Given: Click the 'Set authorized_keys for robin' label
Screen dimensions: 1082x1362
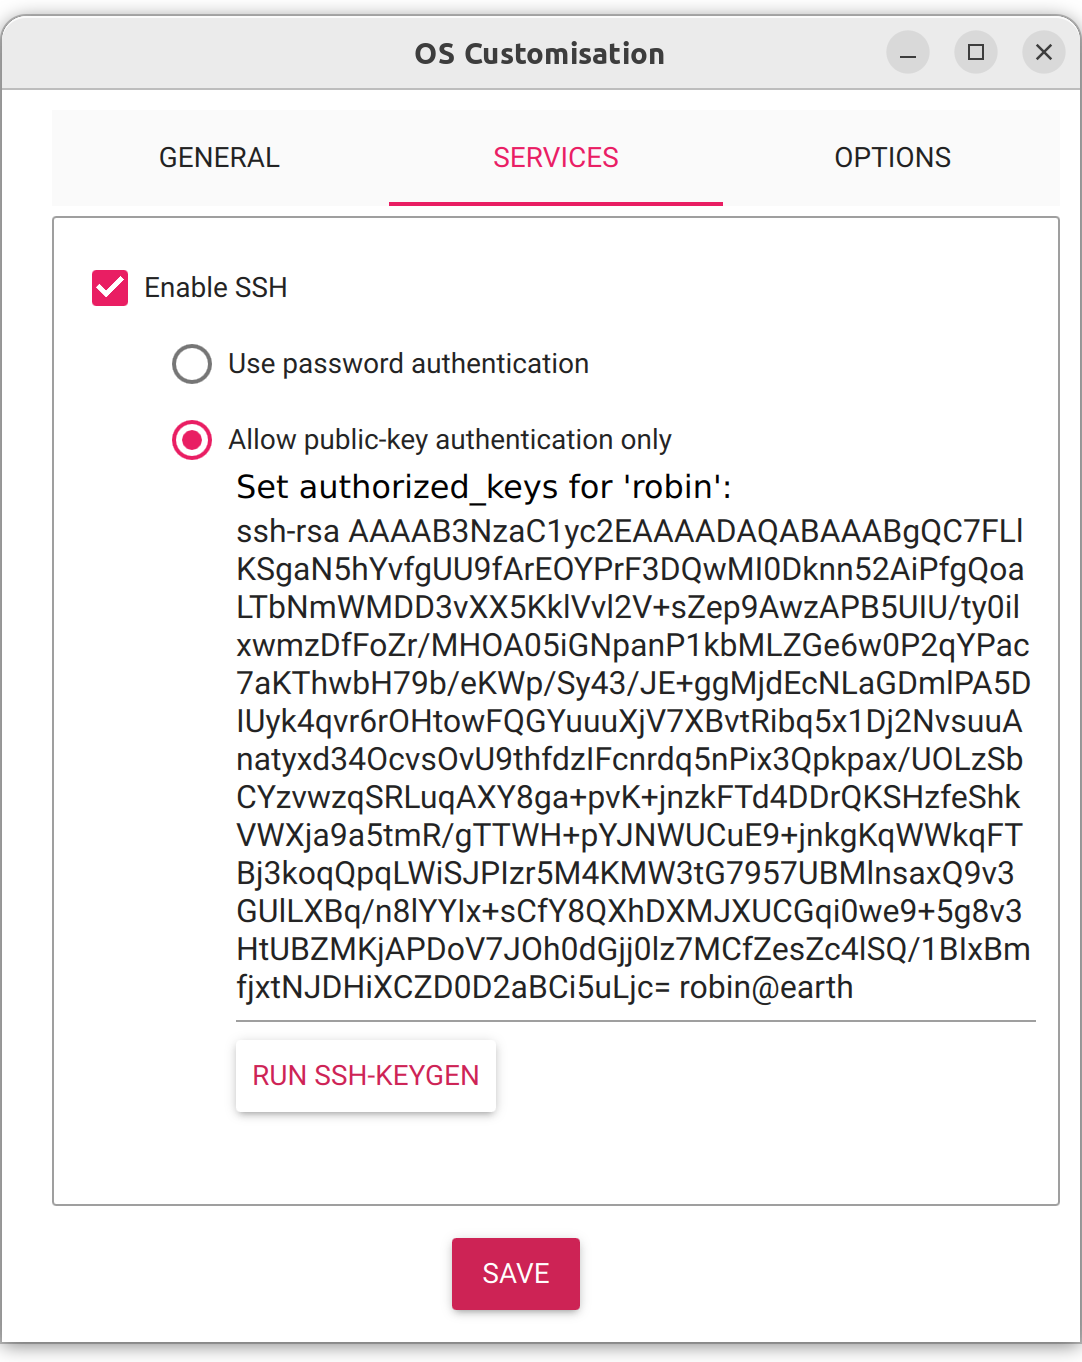Looking at the screenshot, I should [x=483, y=487].
